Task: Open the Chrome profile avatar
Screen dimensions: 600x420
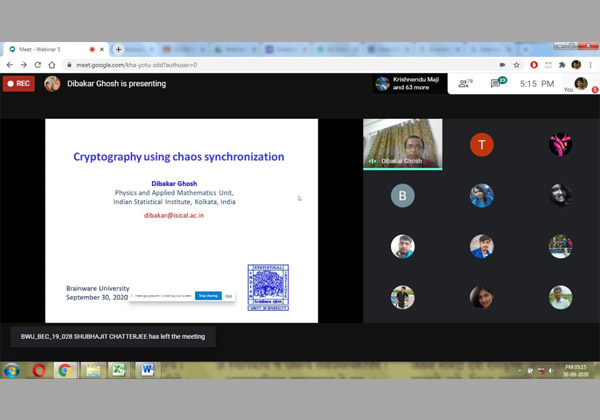Action: 576,65
